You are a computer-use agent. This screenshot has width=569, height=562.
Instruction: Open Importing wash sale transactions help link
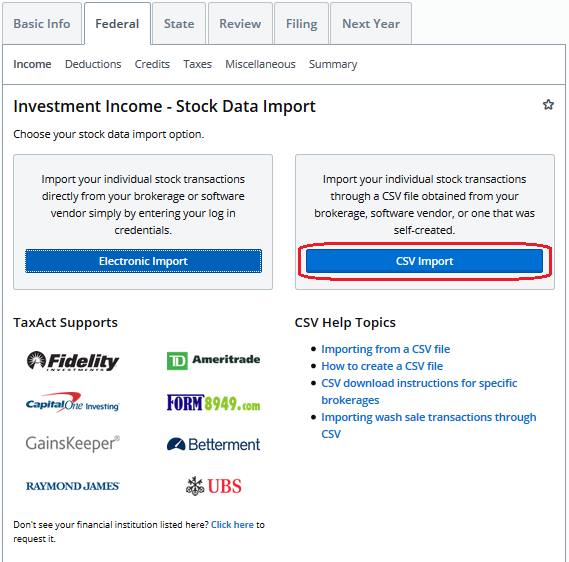click(429, 426)
